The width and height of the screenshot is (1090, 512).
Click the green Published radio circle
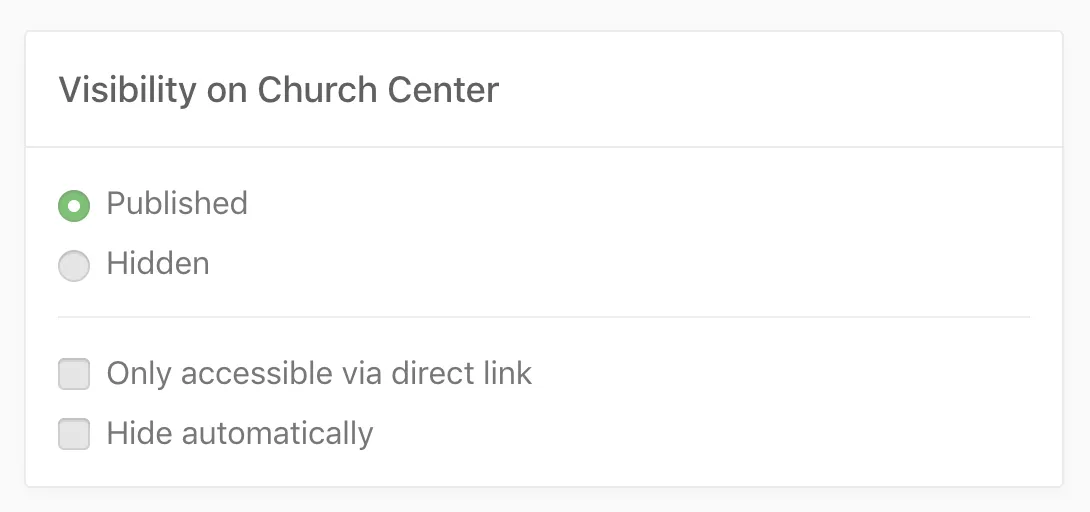pos(74,205)
